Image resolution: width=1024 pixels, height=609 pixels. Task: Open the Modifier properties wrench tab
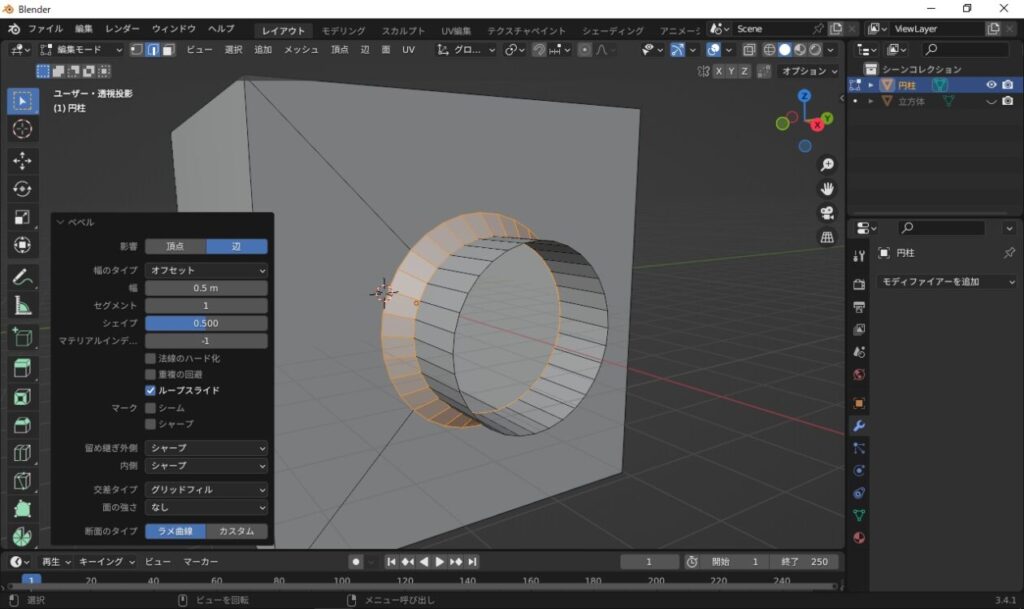858,426
